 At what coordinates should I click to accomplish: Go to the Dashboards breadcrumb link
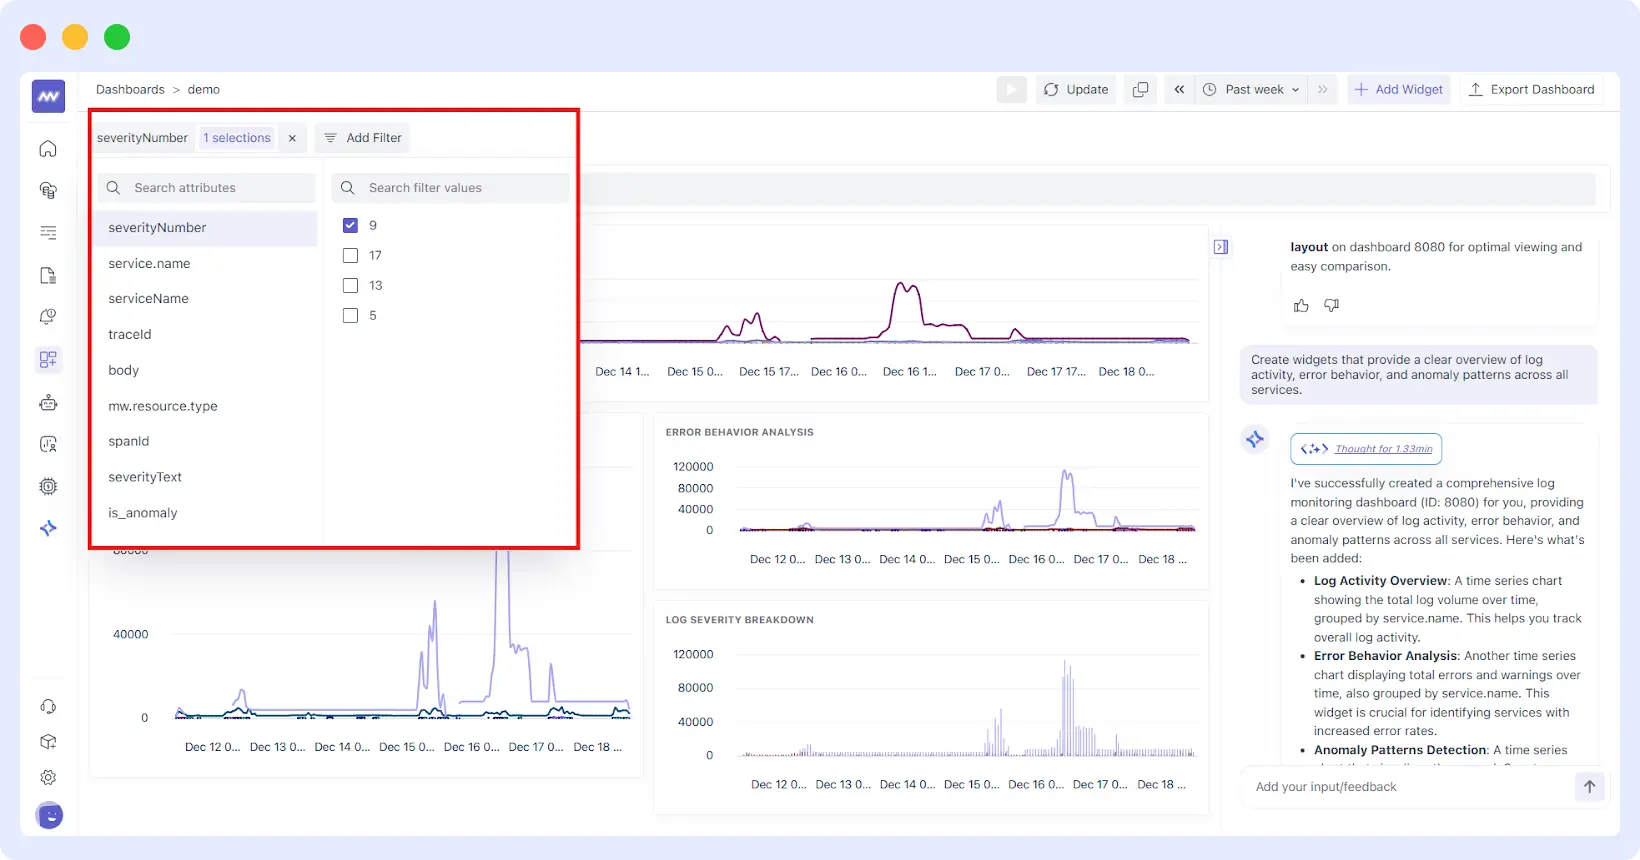coord(130,89)
